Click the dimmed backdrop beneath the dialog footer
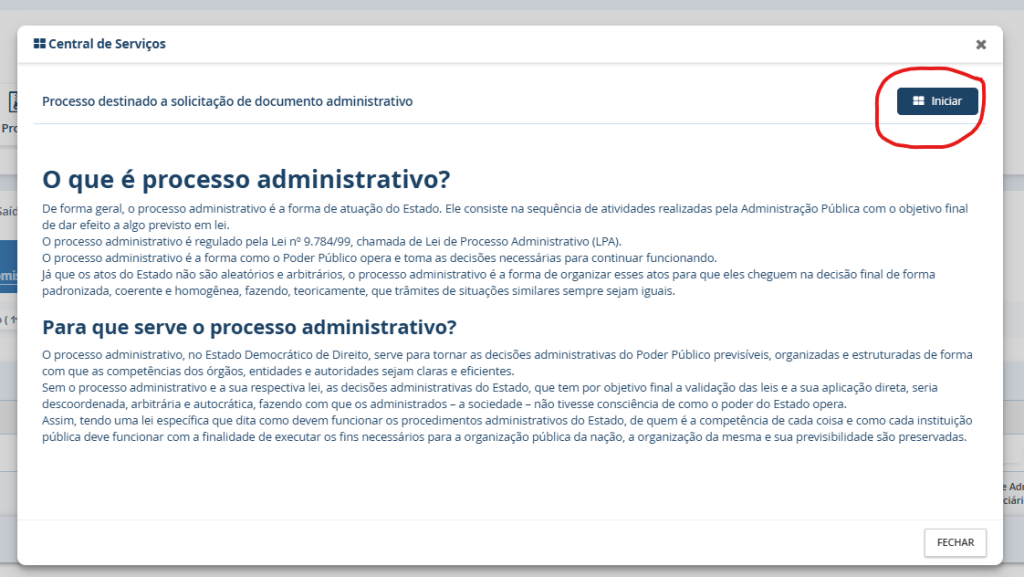This screenshot has width=1024, height=577. pyautogui.click(x=512, y=571)
